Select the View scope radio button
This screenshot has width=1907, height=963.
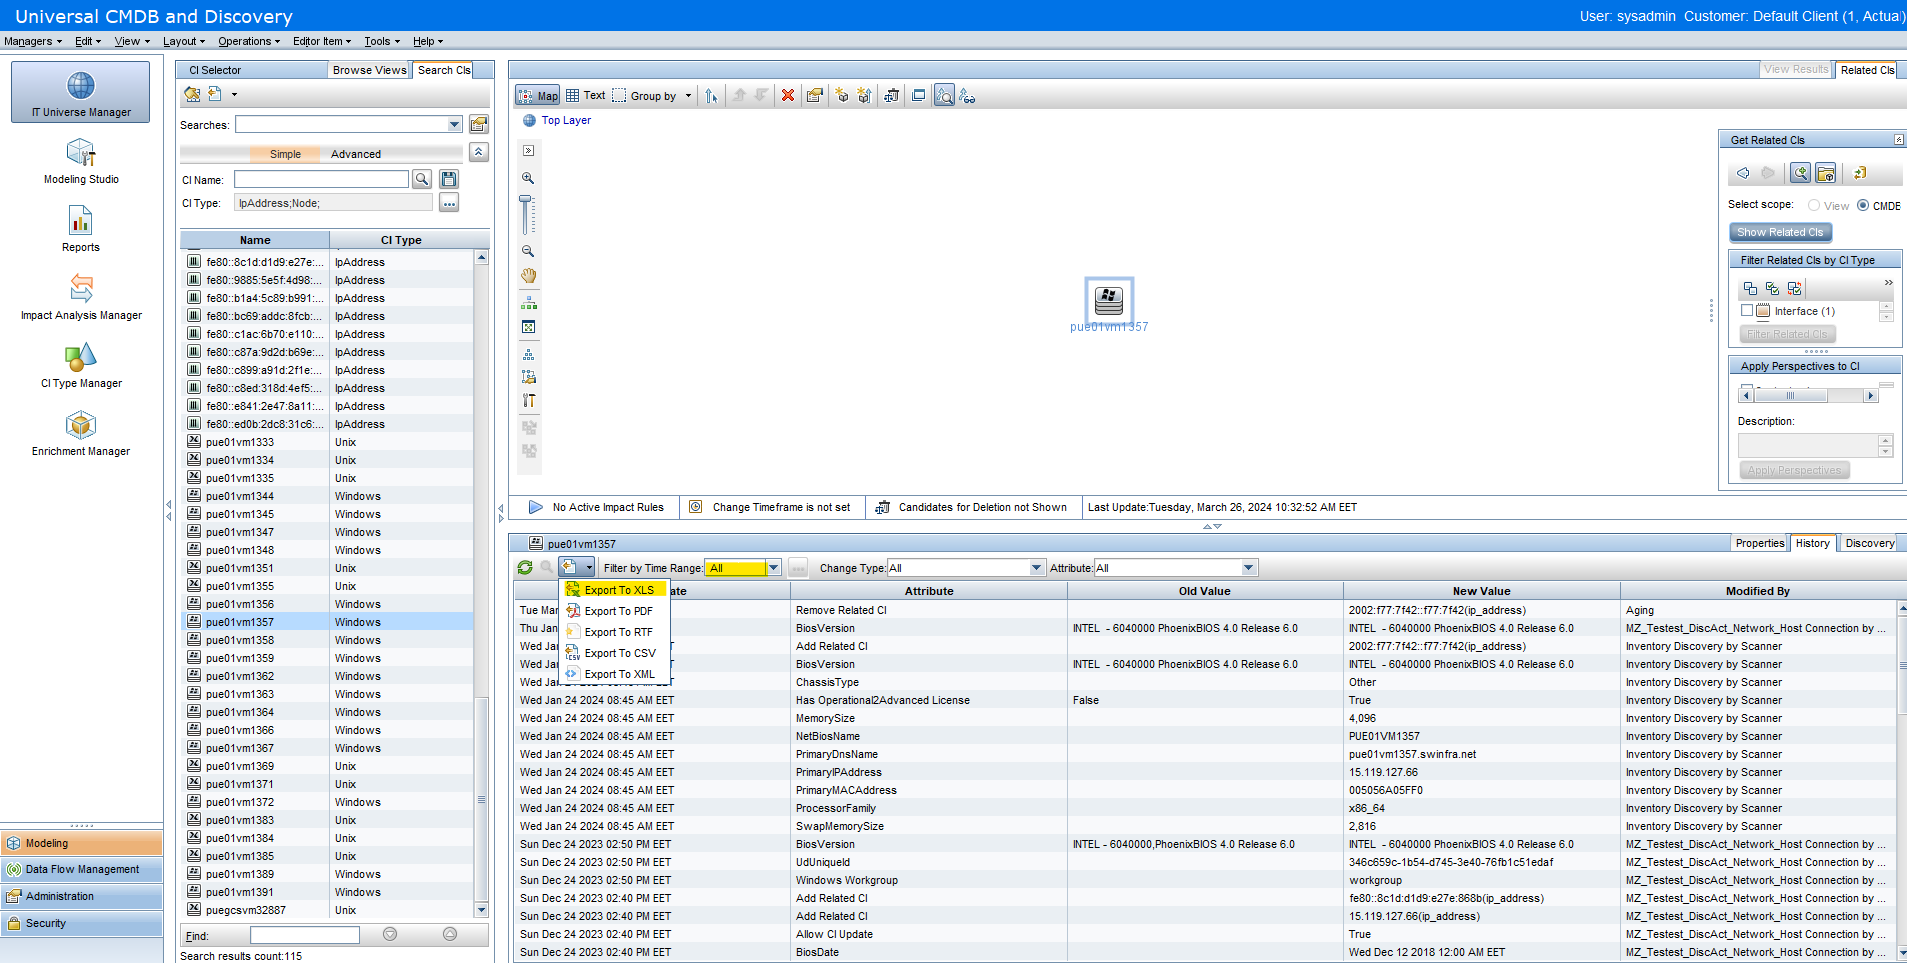click(x=1814, y=205)
